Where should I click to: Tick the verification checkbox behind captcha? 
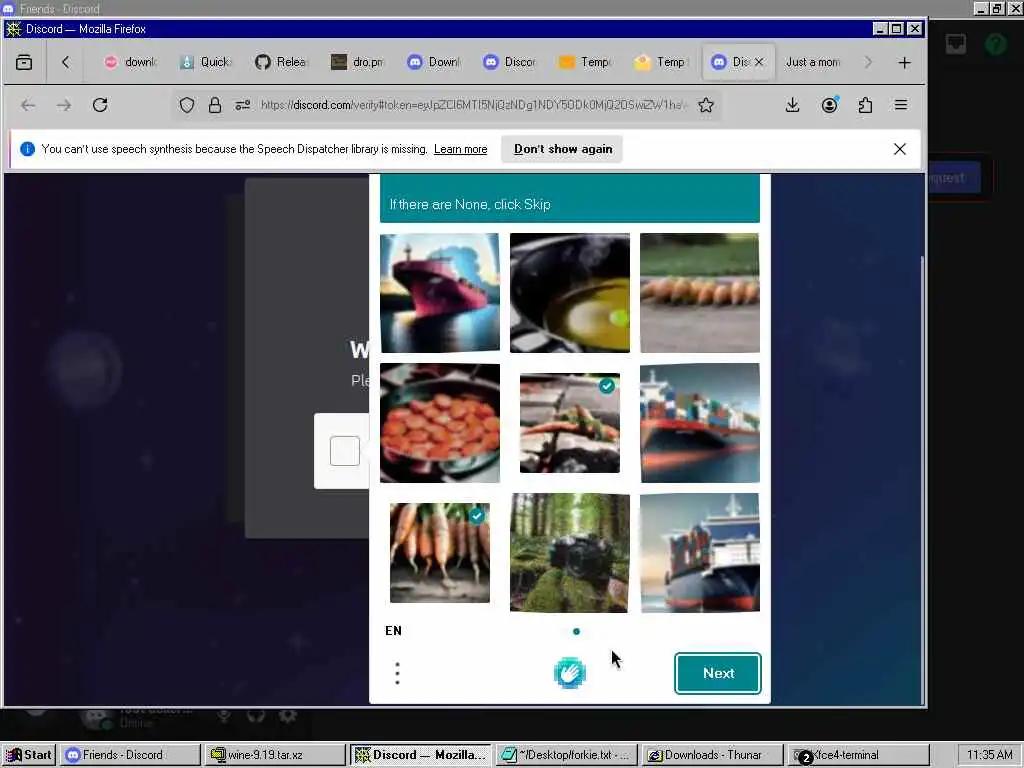click(345, 451)
